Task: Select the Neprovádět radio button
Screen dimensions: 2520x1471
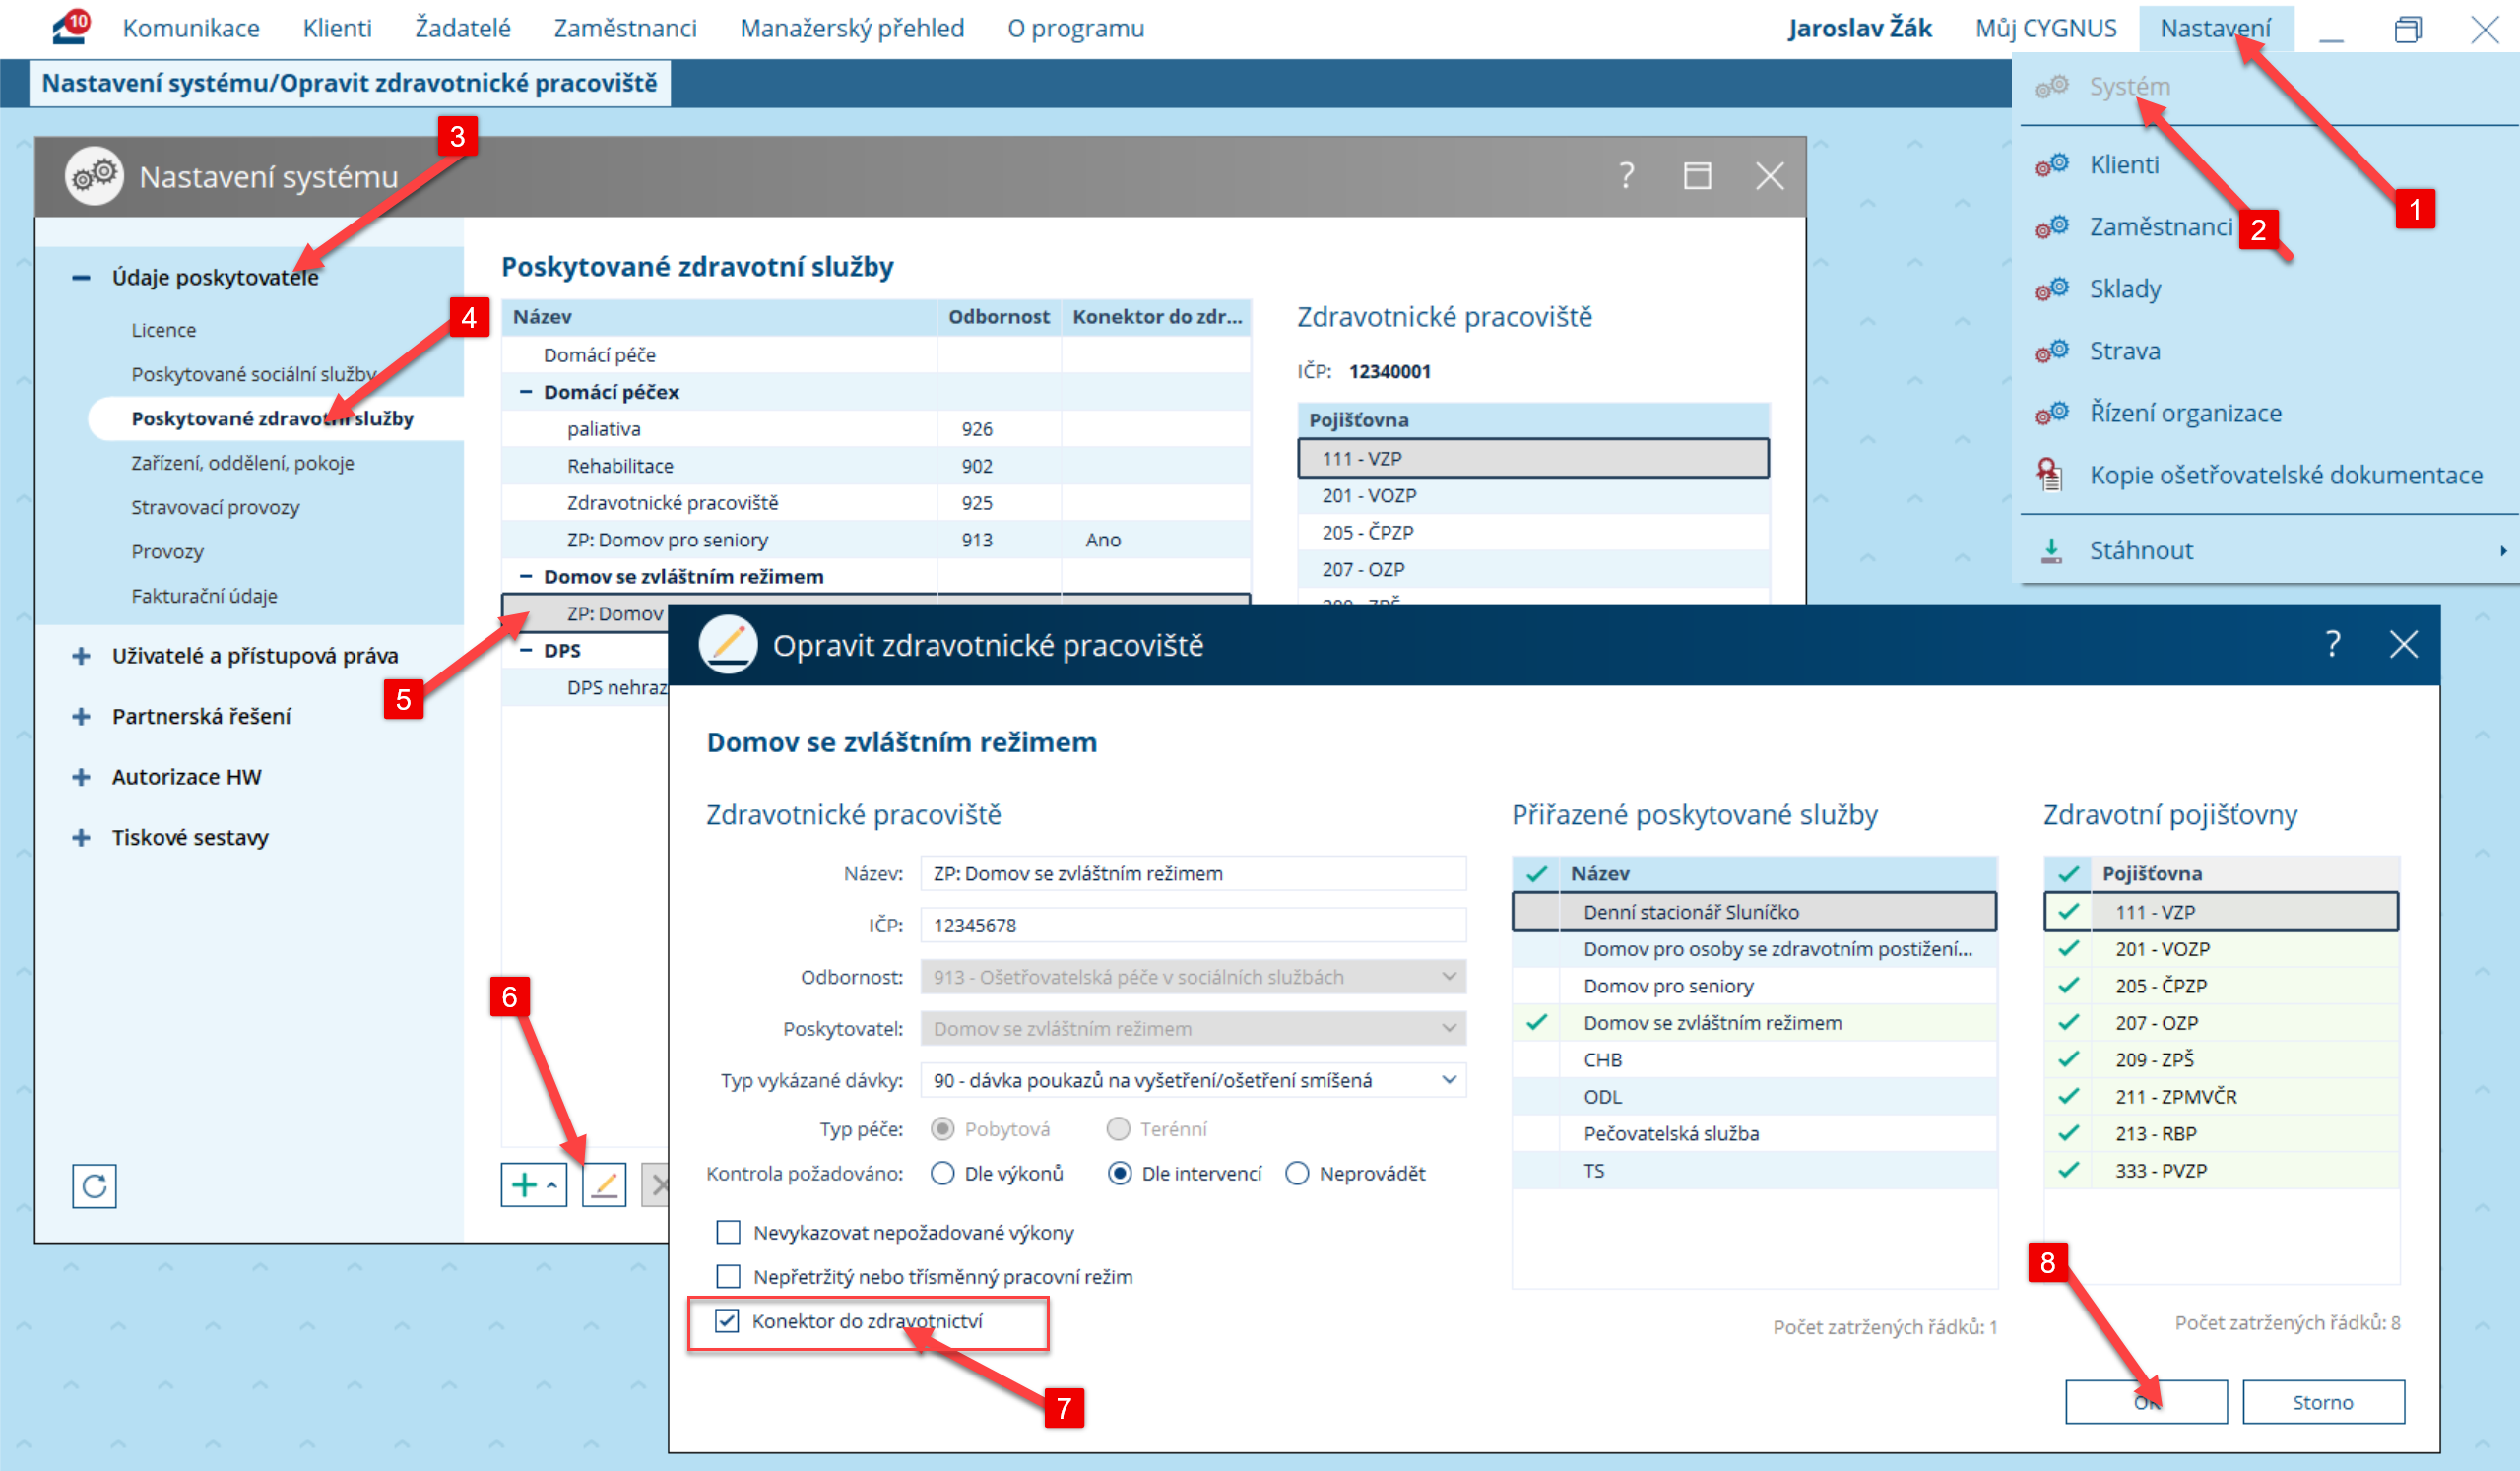Action: click(x=1297, y=1173)
